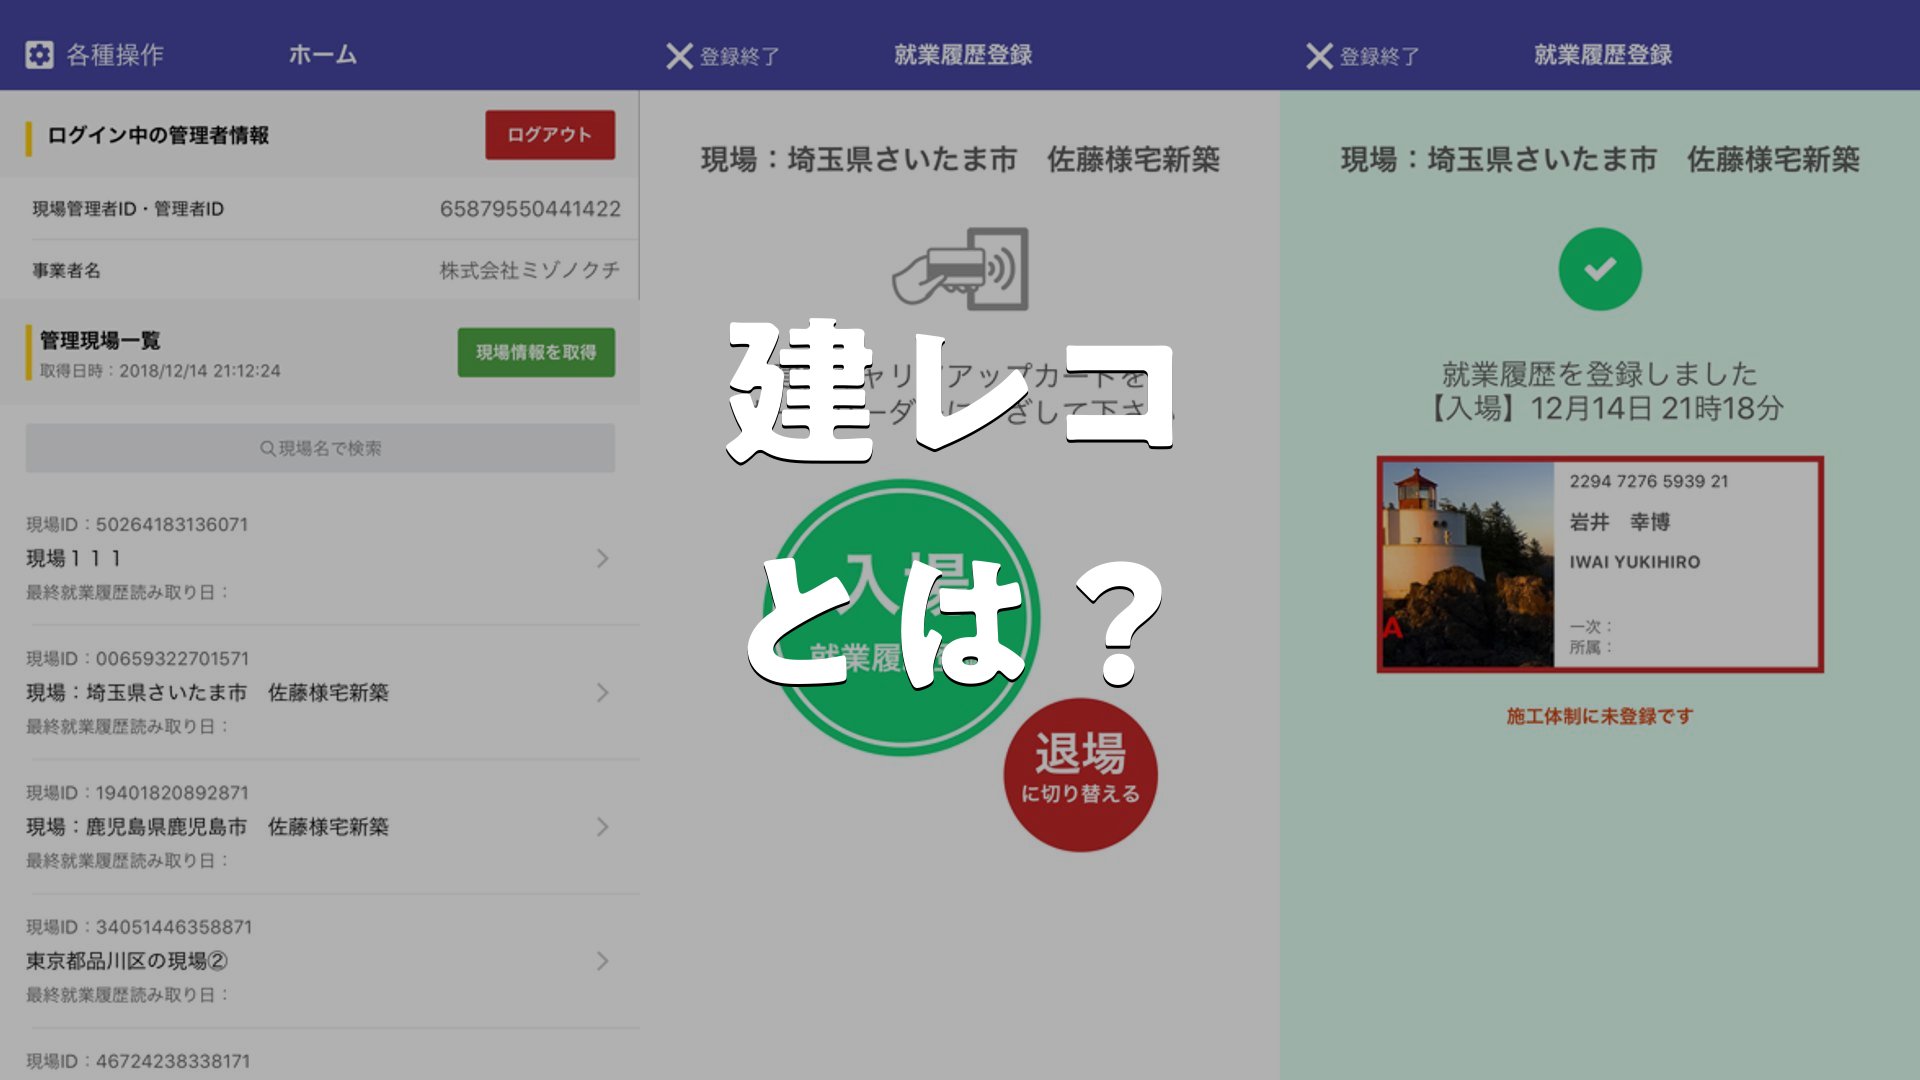Click the X icon beside 登録終了 in right panel
Viewport: 1920px width, 1080px height.
pyautogui.click(x=1319, y=56)
